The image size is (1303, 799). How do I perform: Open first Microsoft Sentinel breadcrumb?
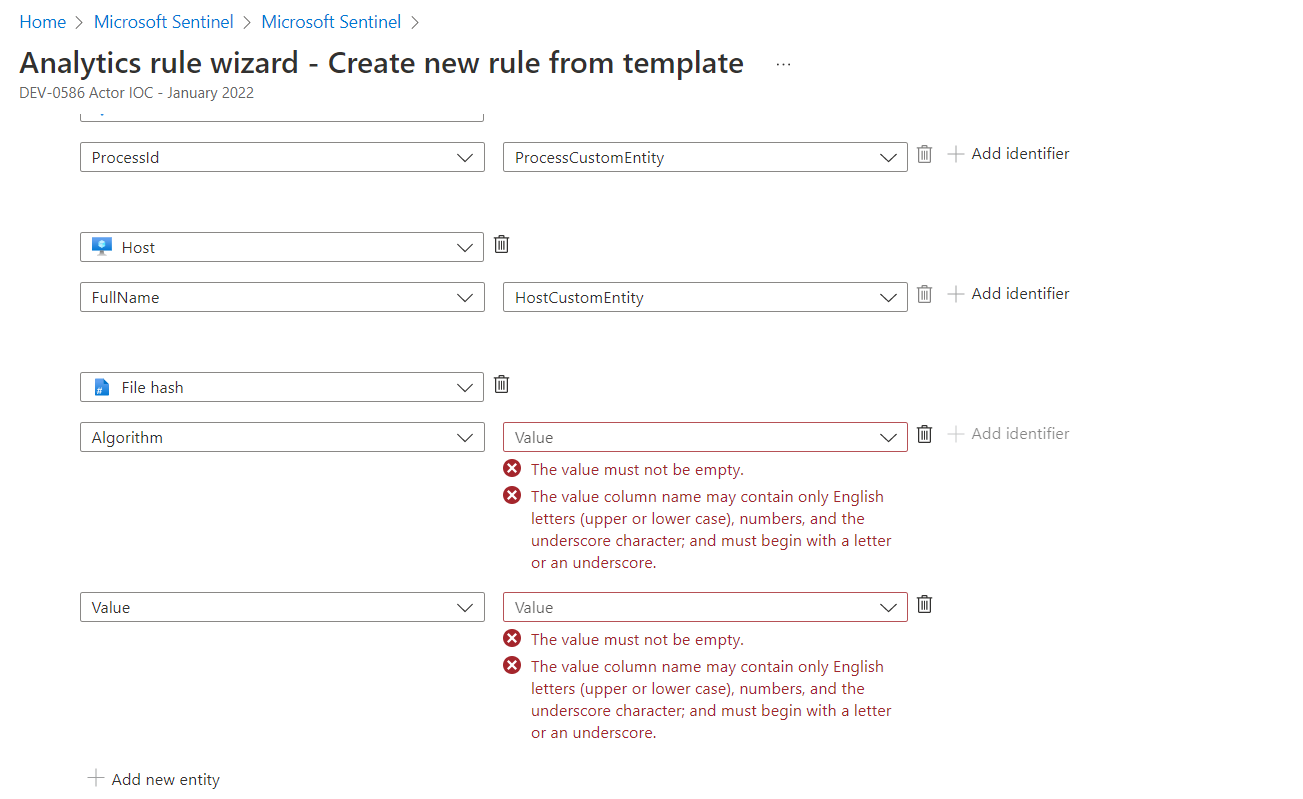pos(164,21)
